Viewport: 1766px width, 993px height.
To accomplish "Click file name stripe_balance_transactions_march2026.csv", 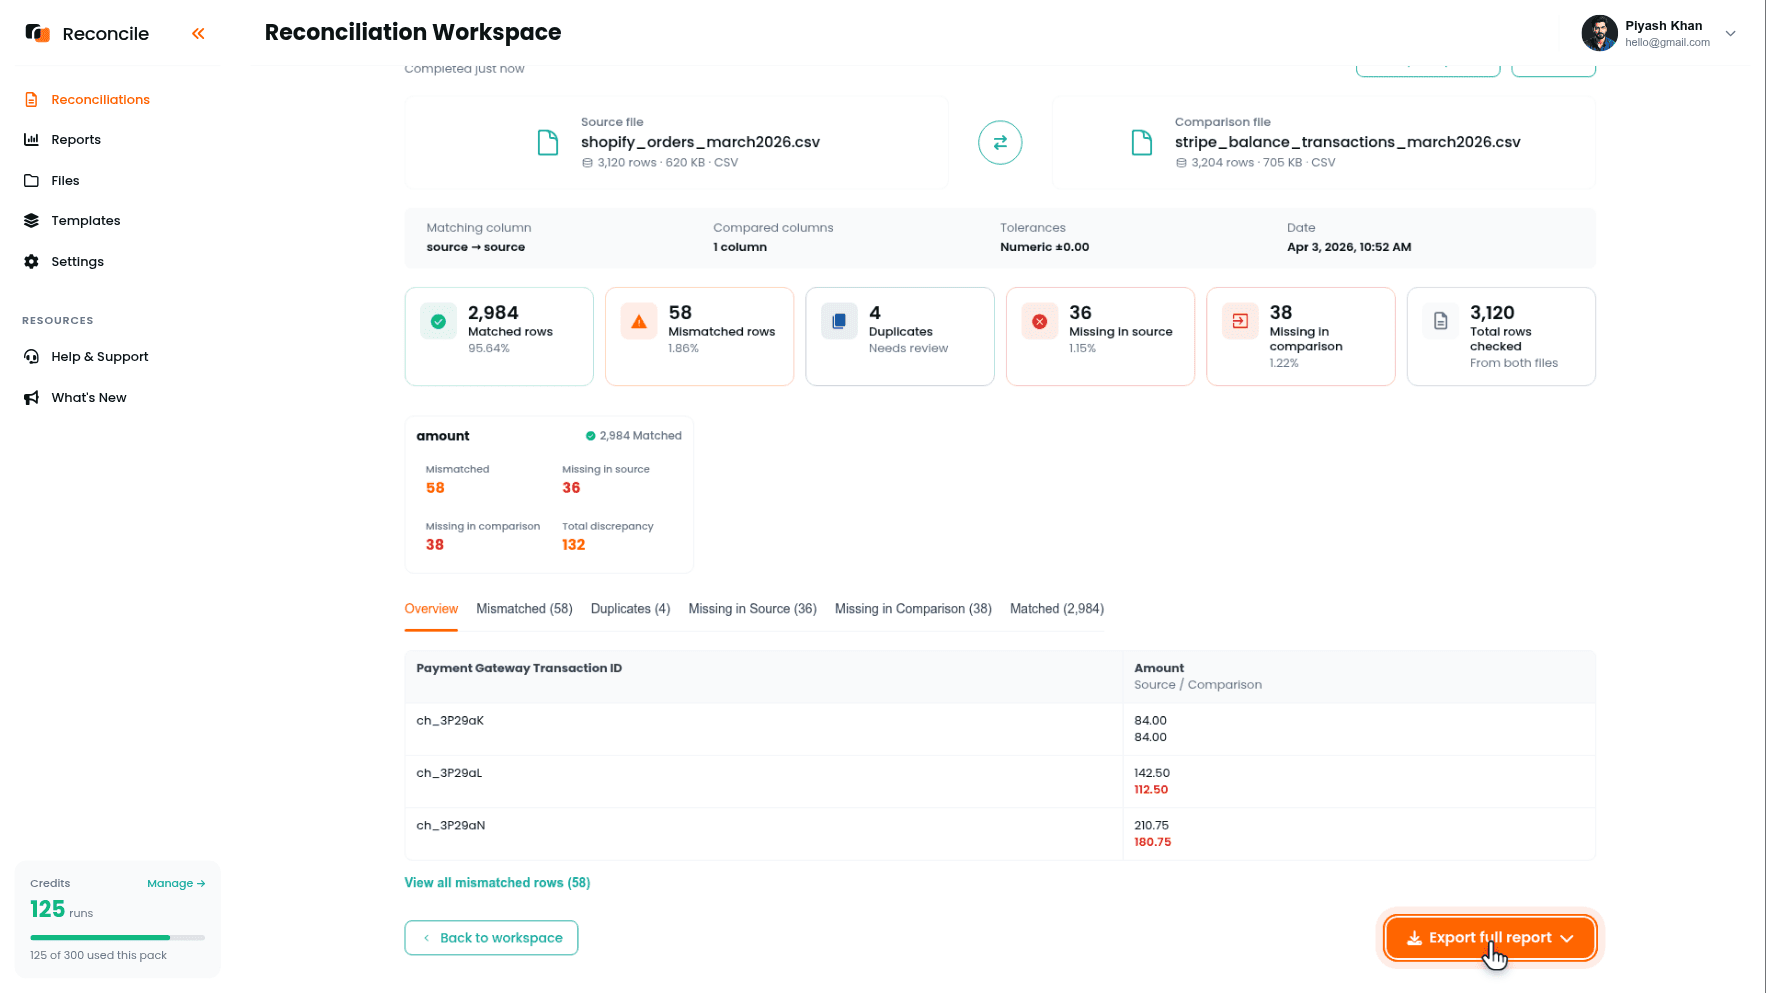I will (x=1347, y=142).
